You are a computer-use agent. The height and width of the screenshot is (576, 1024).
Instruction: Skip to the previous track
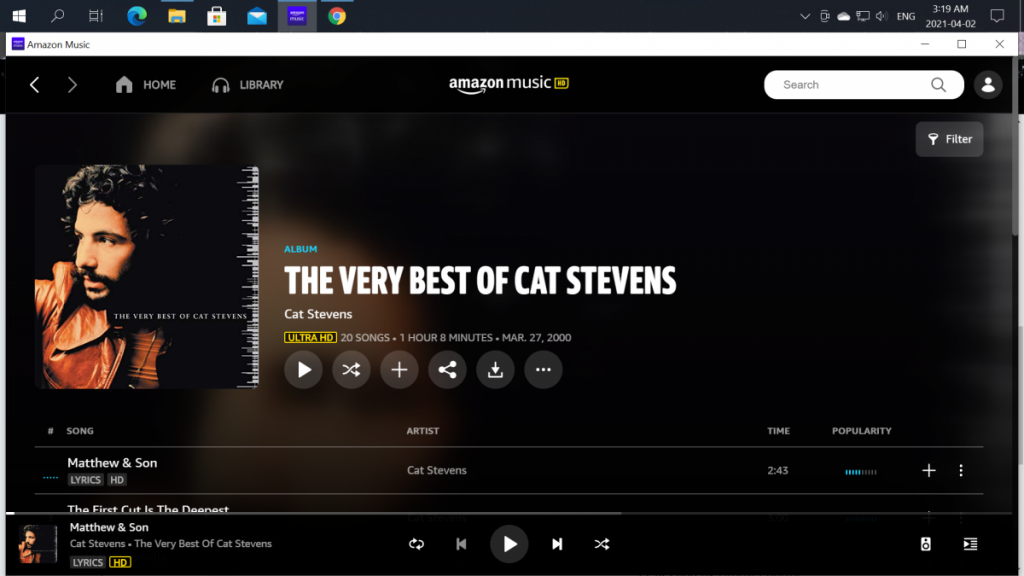(461, 544)
